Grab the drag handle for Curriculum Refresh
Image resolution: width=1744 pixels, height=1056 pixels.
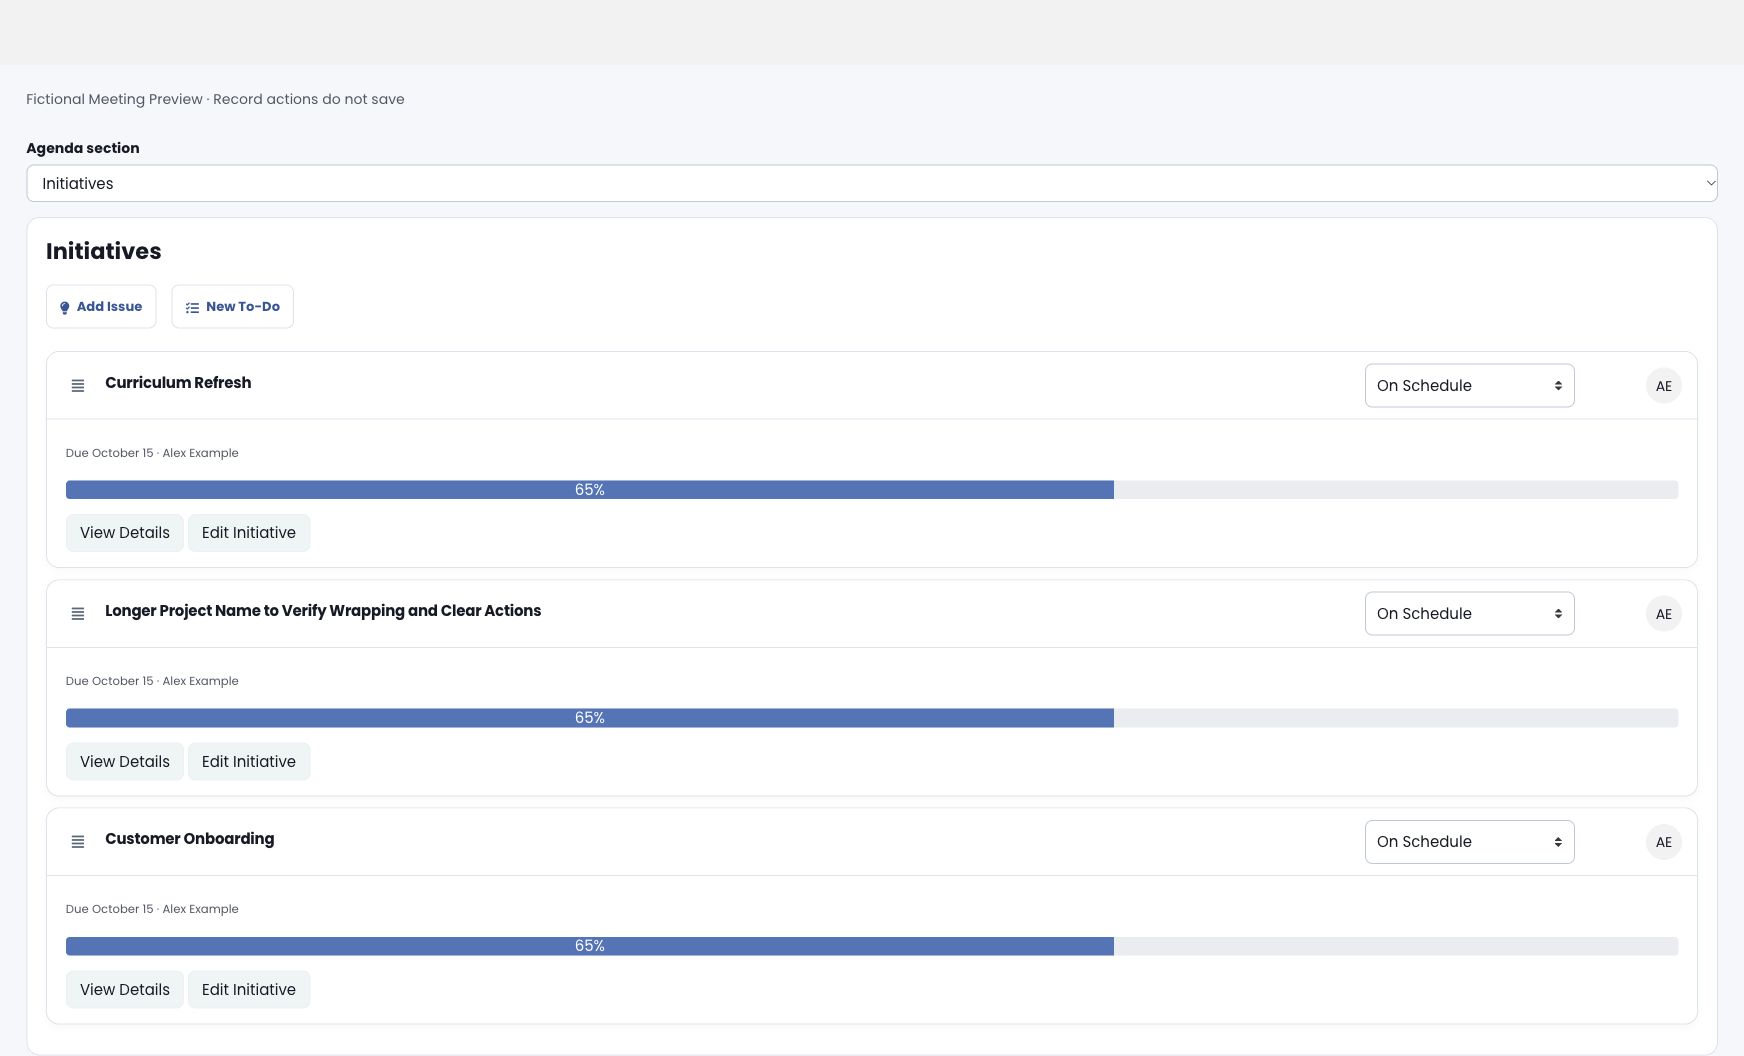click(x=78, y=386)
